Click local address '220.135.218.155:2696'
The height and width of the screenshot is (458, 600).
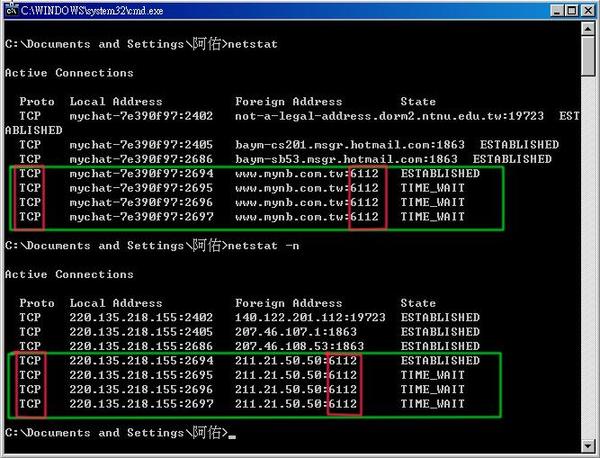point(141,390)
